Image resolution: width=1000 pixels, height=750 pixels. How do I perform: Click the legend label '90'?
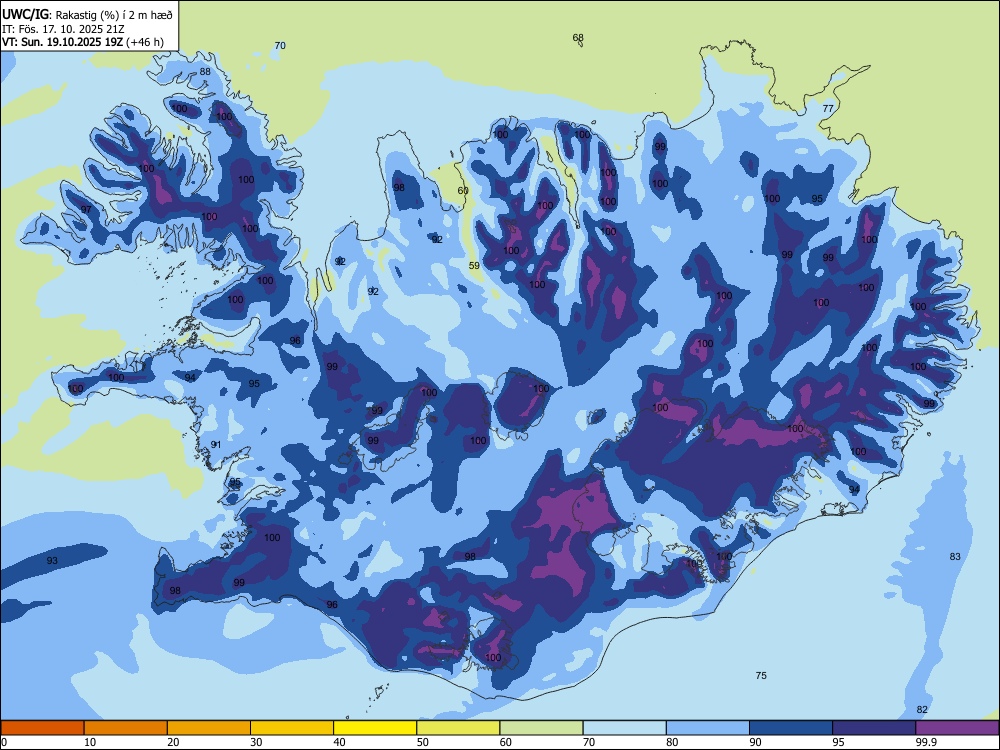point(755,742)
